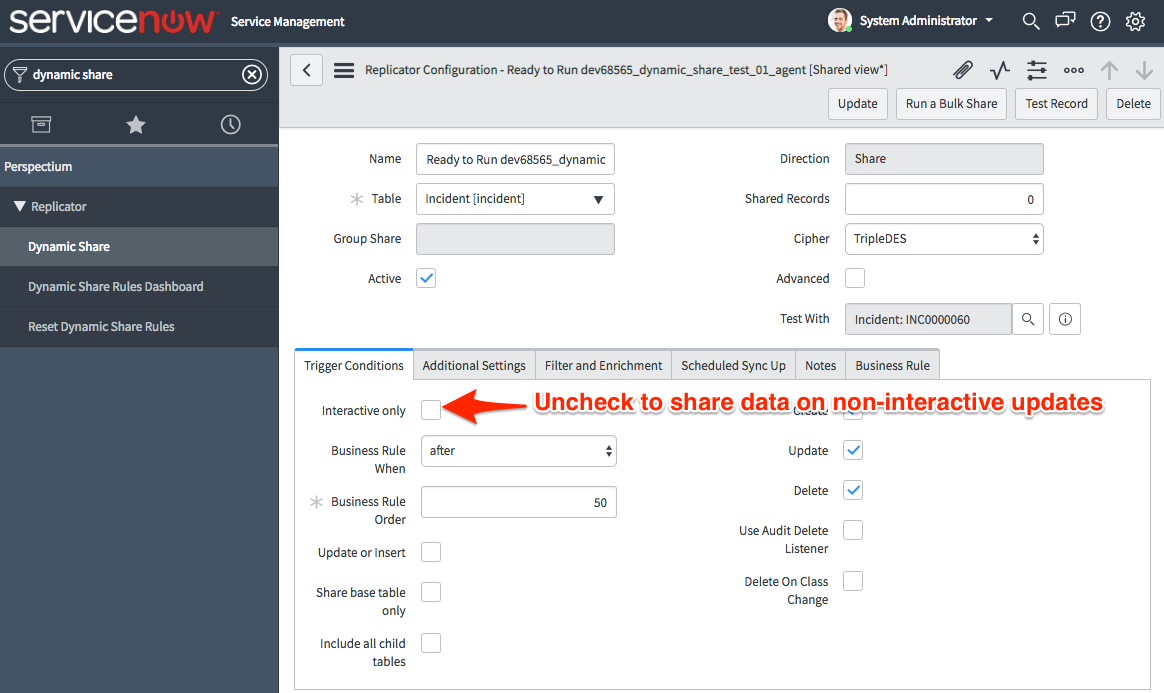Show all applications archive icon
Screen dimensions: 1164x693
(42, 125)
